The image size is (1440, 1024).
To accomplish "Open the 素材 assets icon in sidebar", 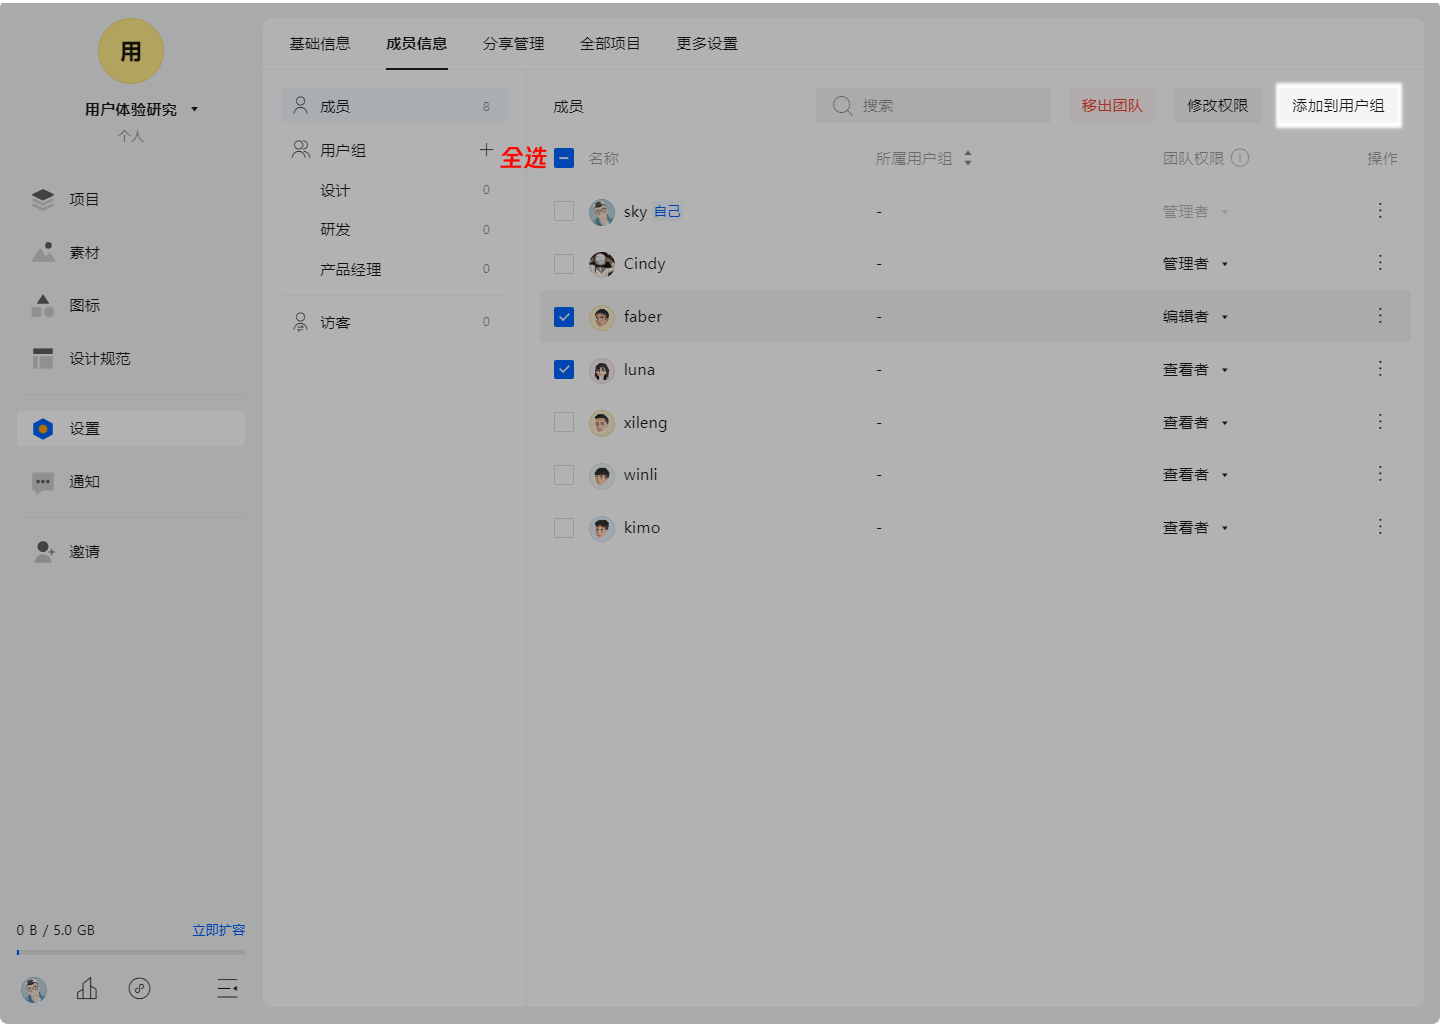I will point(43,252).
